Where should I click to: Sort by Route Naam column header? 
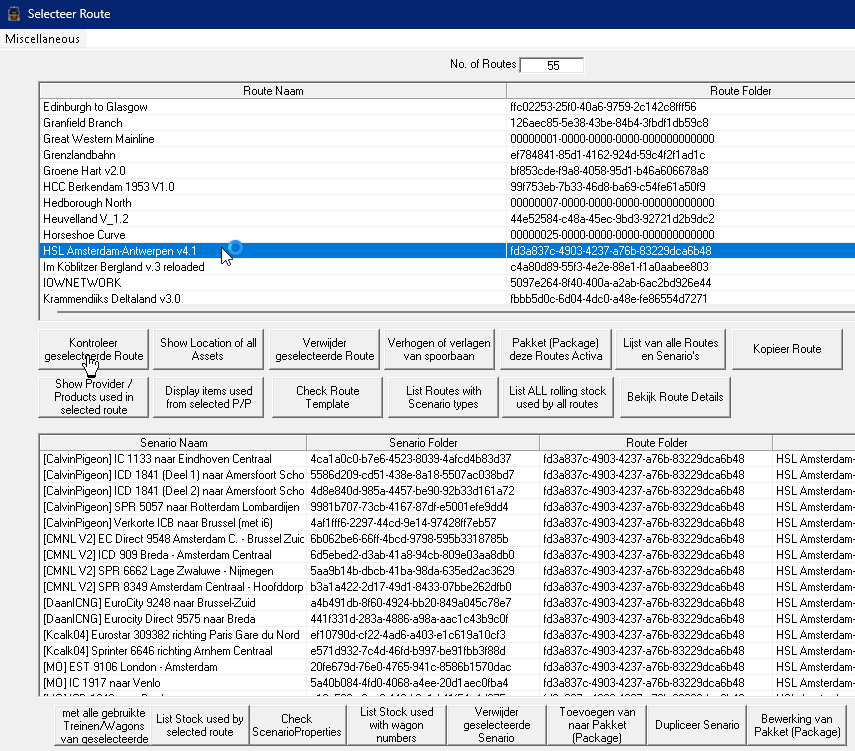coord(272,91)
